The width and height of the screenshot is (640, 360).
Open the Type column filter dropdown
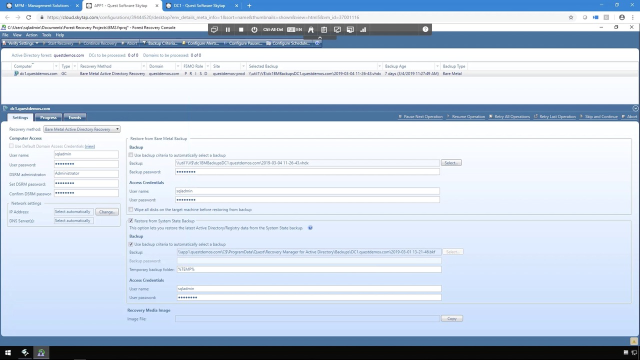(74, 66)
